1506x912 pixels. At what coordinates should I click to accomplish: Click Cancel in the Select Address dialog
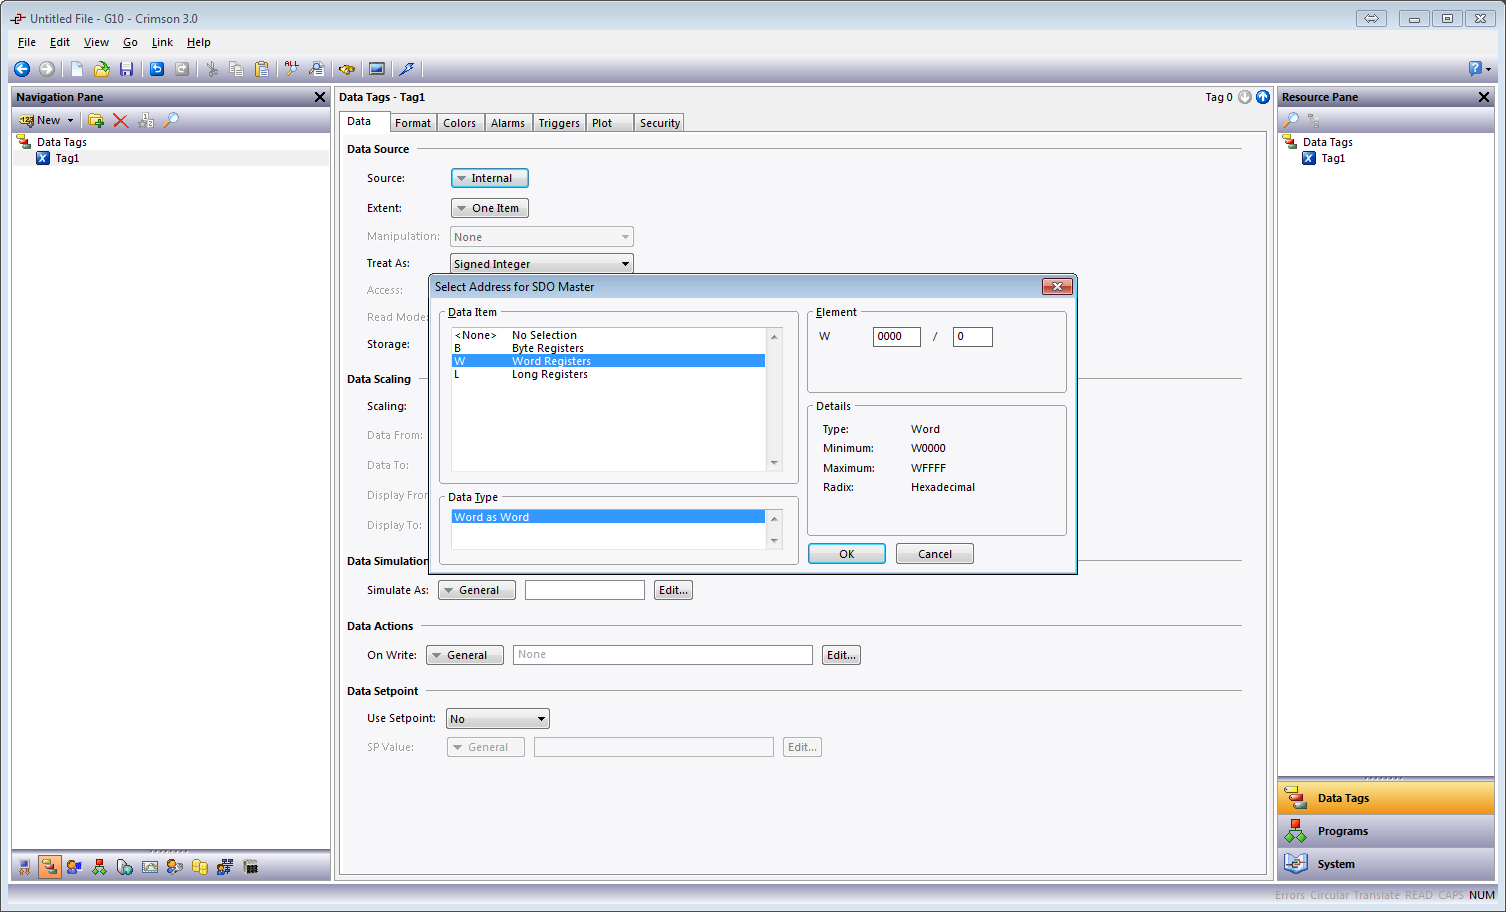click(935, 554)
